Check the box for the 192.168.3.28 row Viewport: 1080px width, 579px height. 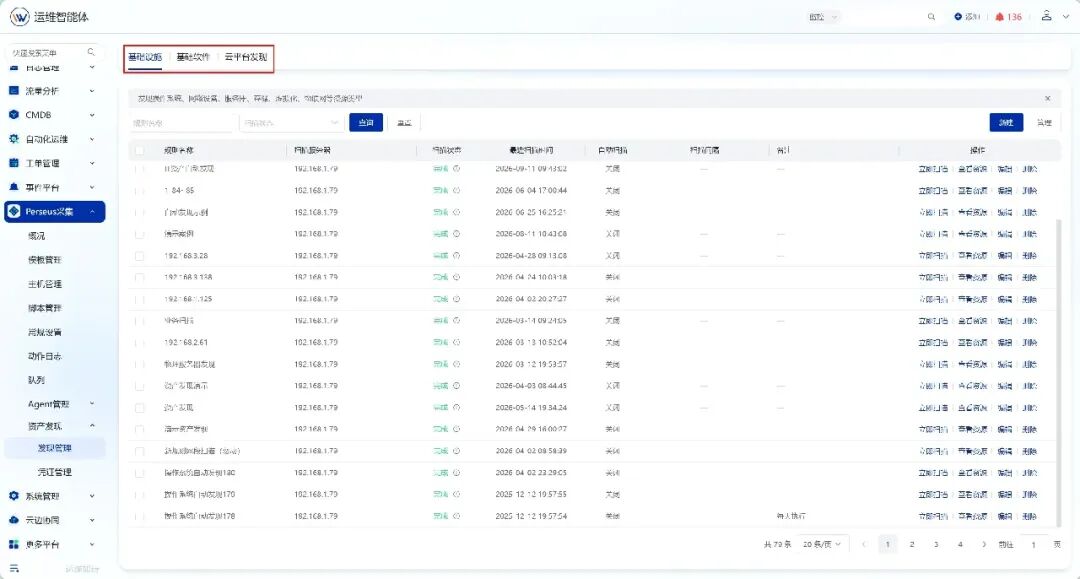pos(140,256)
